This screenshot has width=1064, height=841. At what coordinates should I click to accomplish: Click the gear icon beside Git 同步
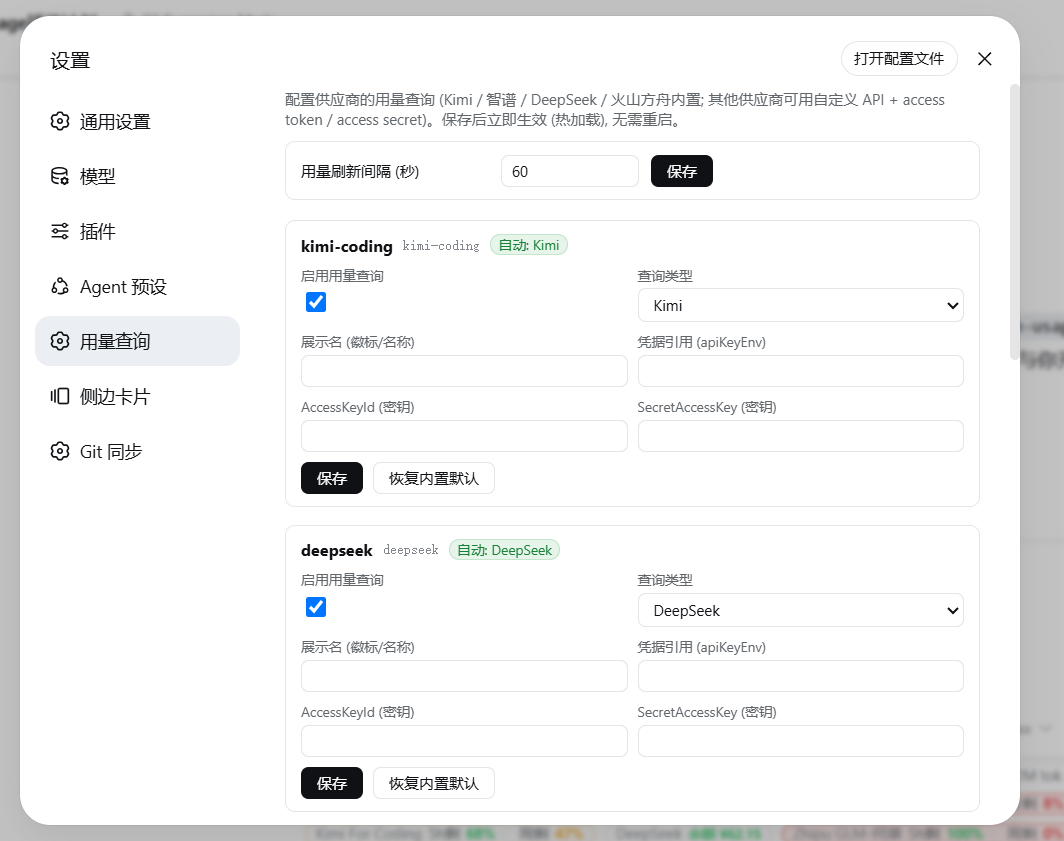click(60, 451)
